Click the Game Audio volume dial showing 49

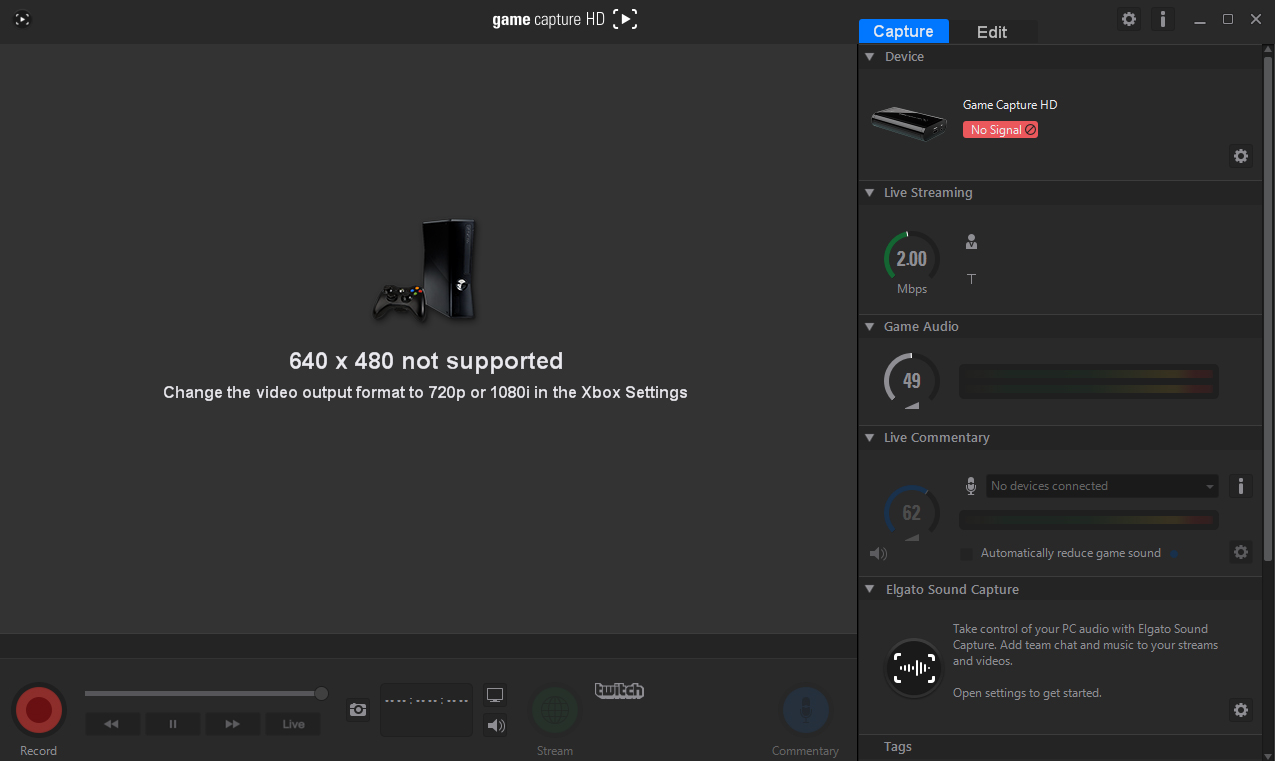pos(912,381)
